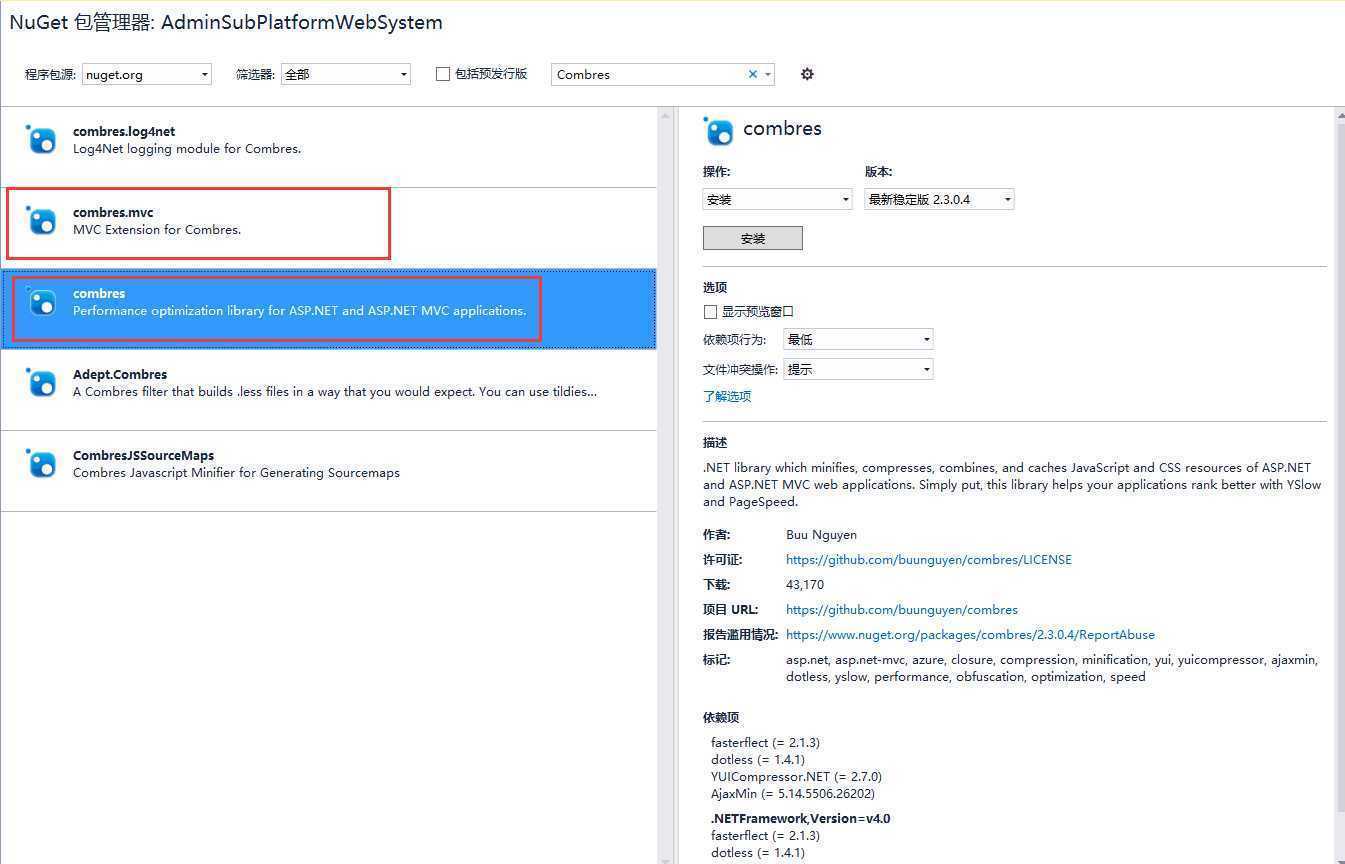Click 'Log4Net logging module for Combres.' description
The height and width of the screenshot is (864, 1345).
pos(187,148)
